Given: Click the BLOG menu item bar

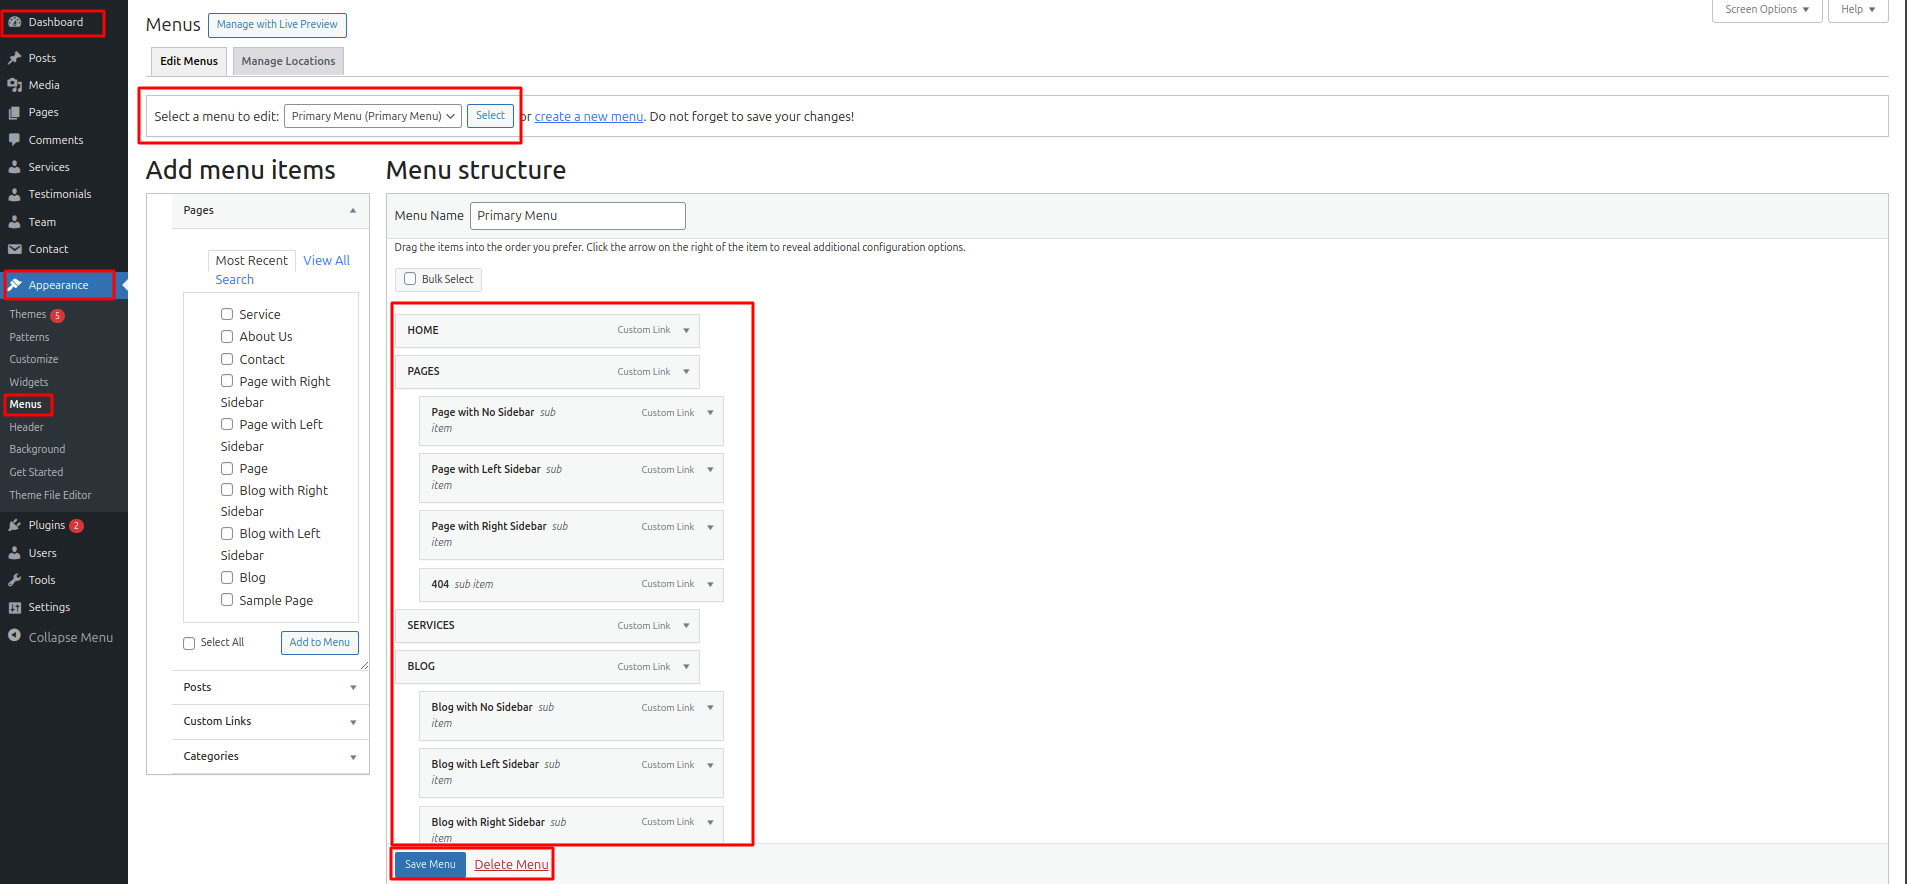Looking at the screenshot, I should [x=547, y=667].
